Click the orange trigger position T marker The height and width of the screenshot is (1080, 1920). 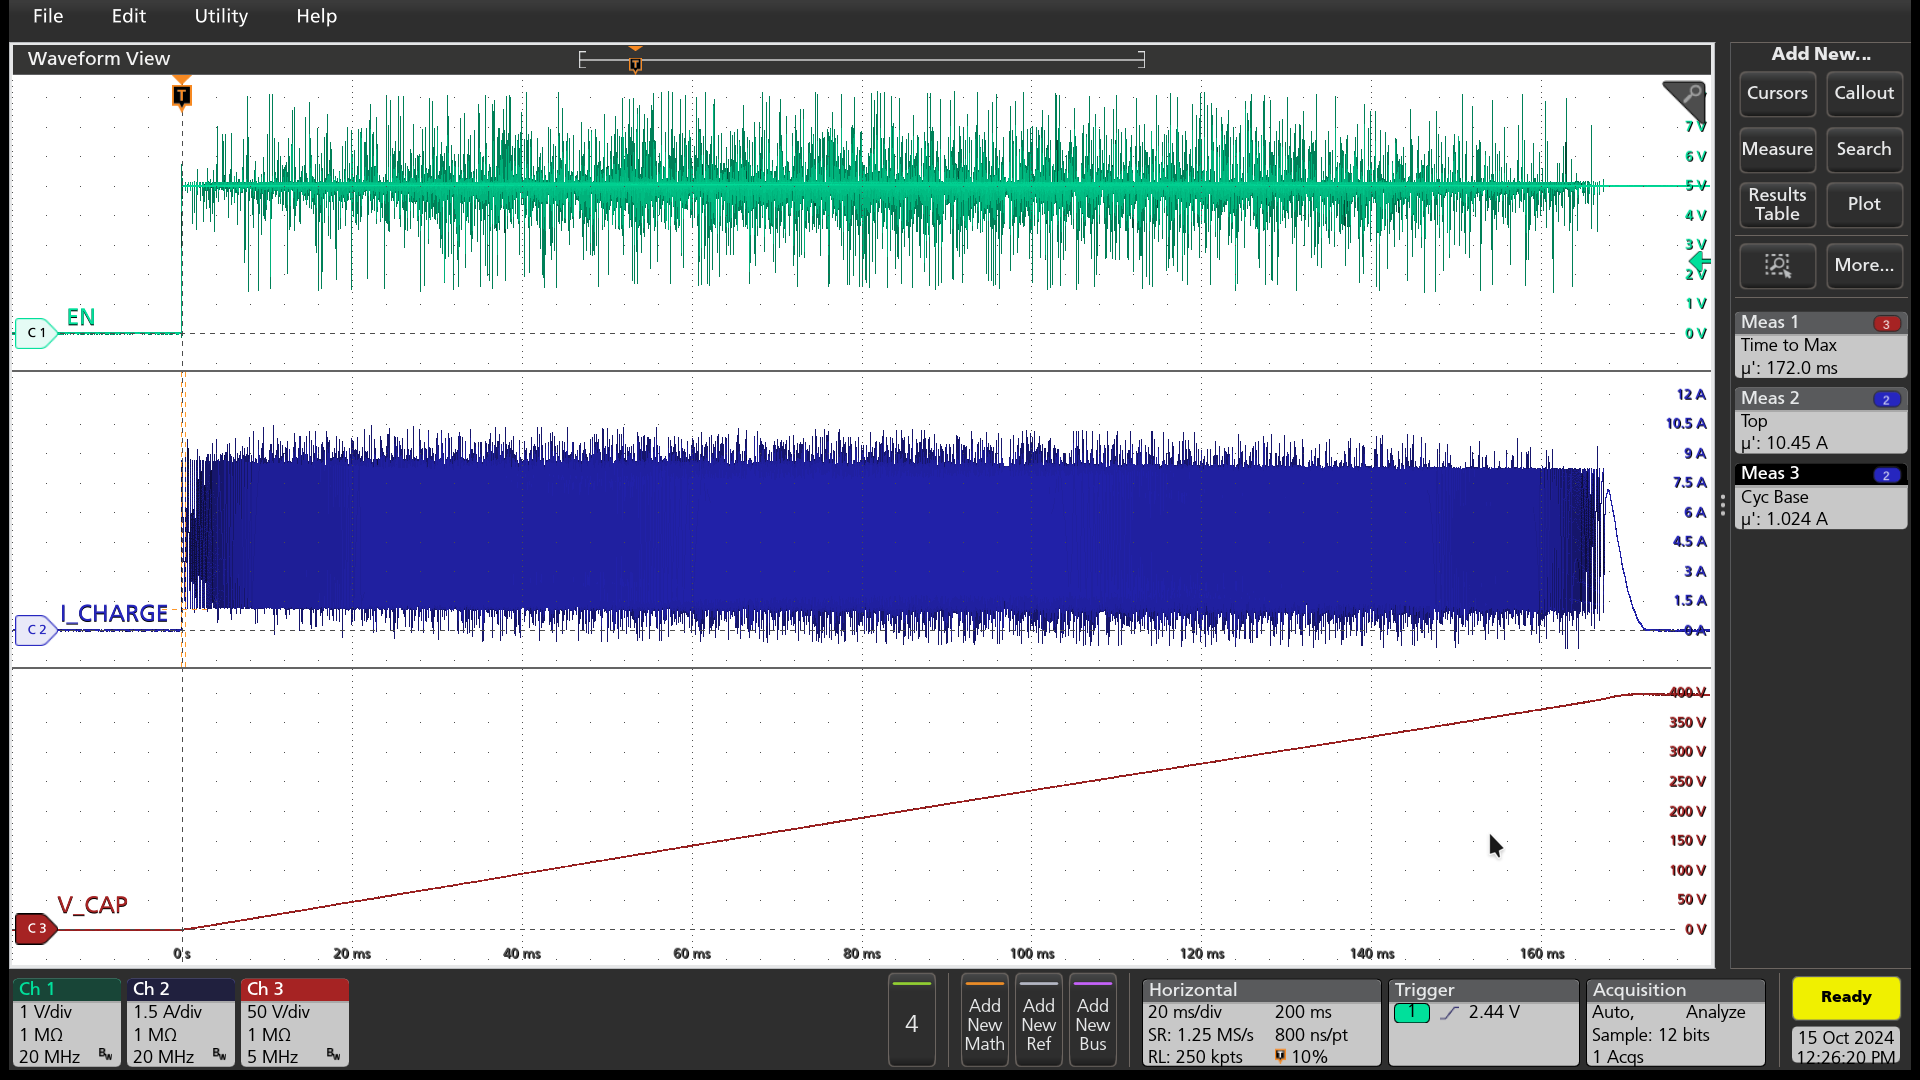point(181,96)
